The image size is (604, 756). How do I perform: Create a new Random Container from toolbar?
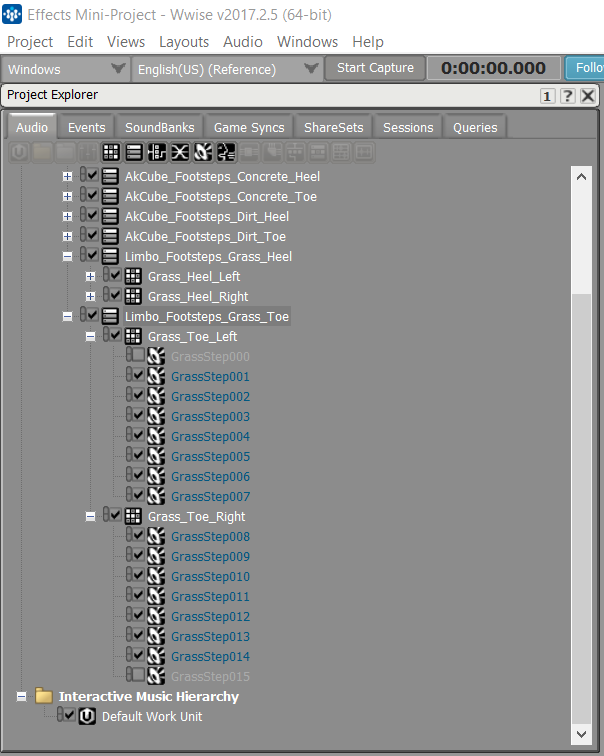(x=111, y=152)
